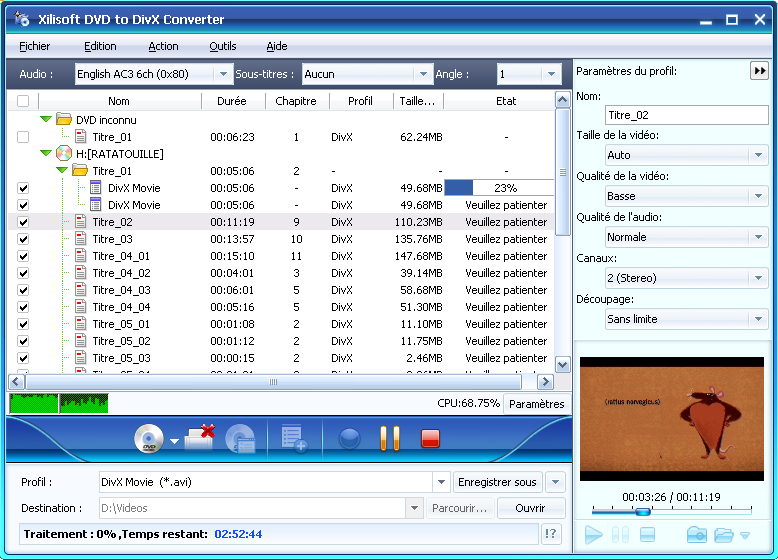Uncheck the Titre_04_03 checkbox

[23, 290]
